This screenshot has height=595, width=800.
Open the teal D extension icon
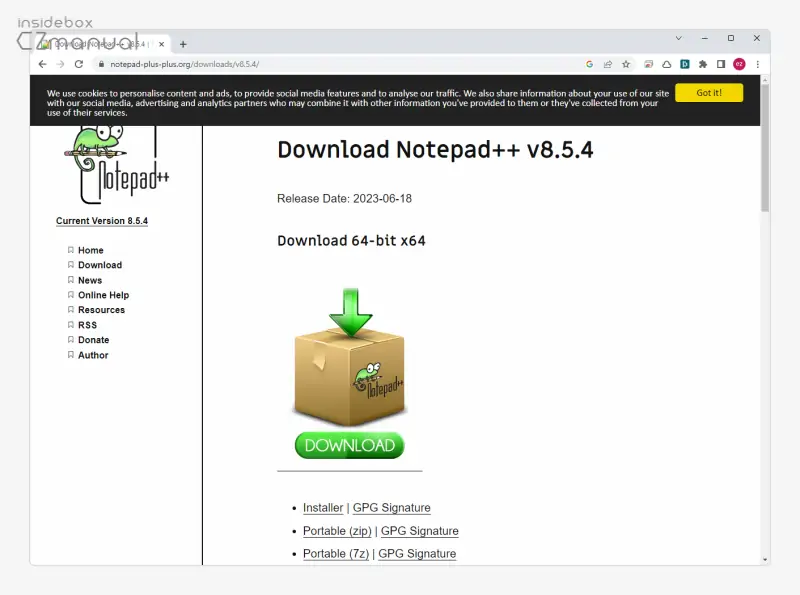(683, 63)
